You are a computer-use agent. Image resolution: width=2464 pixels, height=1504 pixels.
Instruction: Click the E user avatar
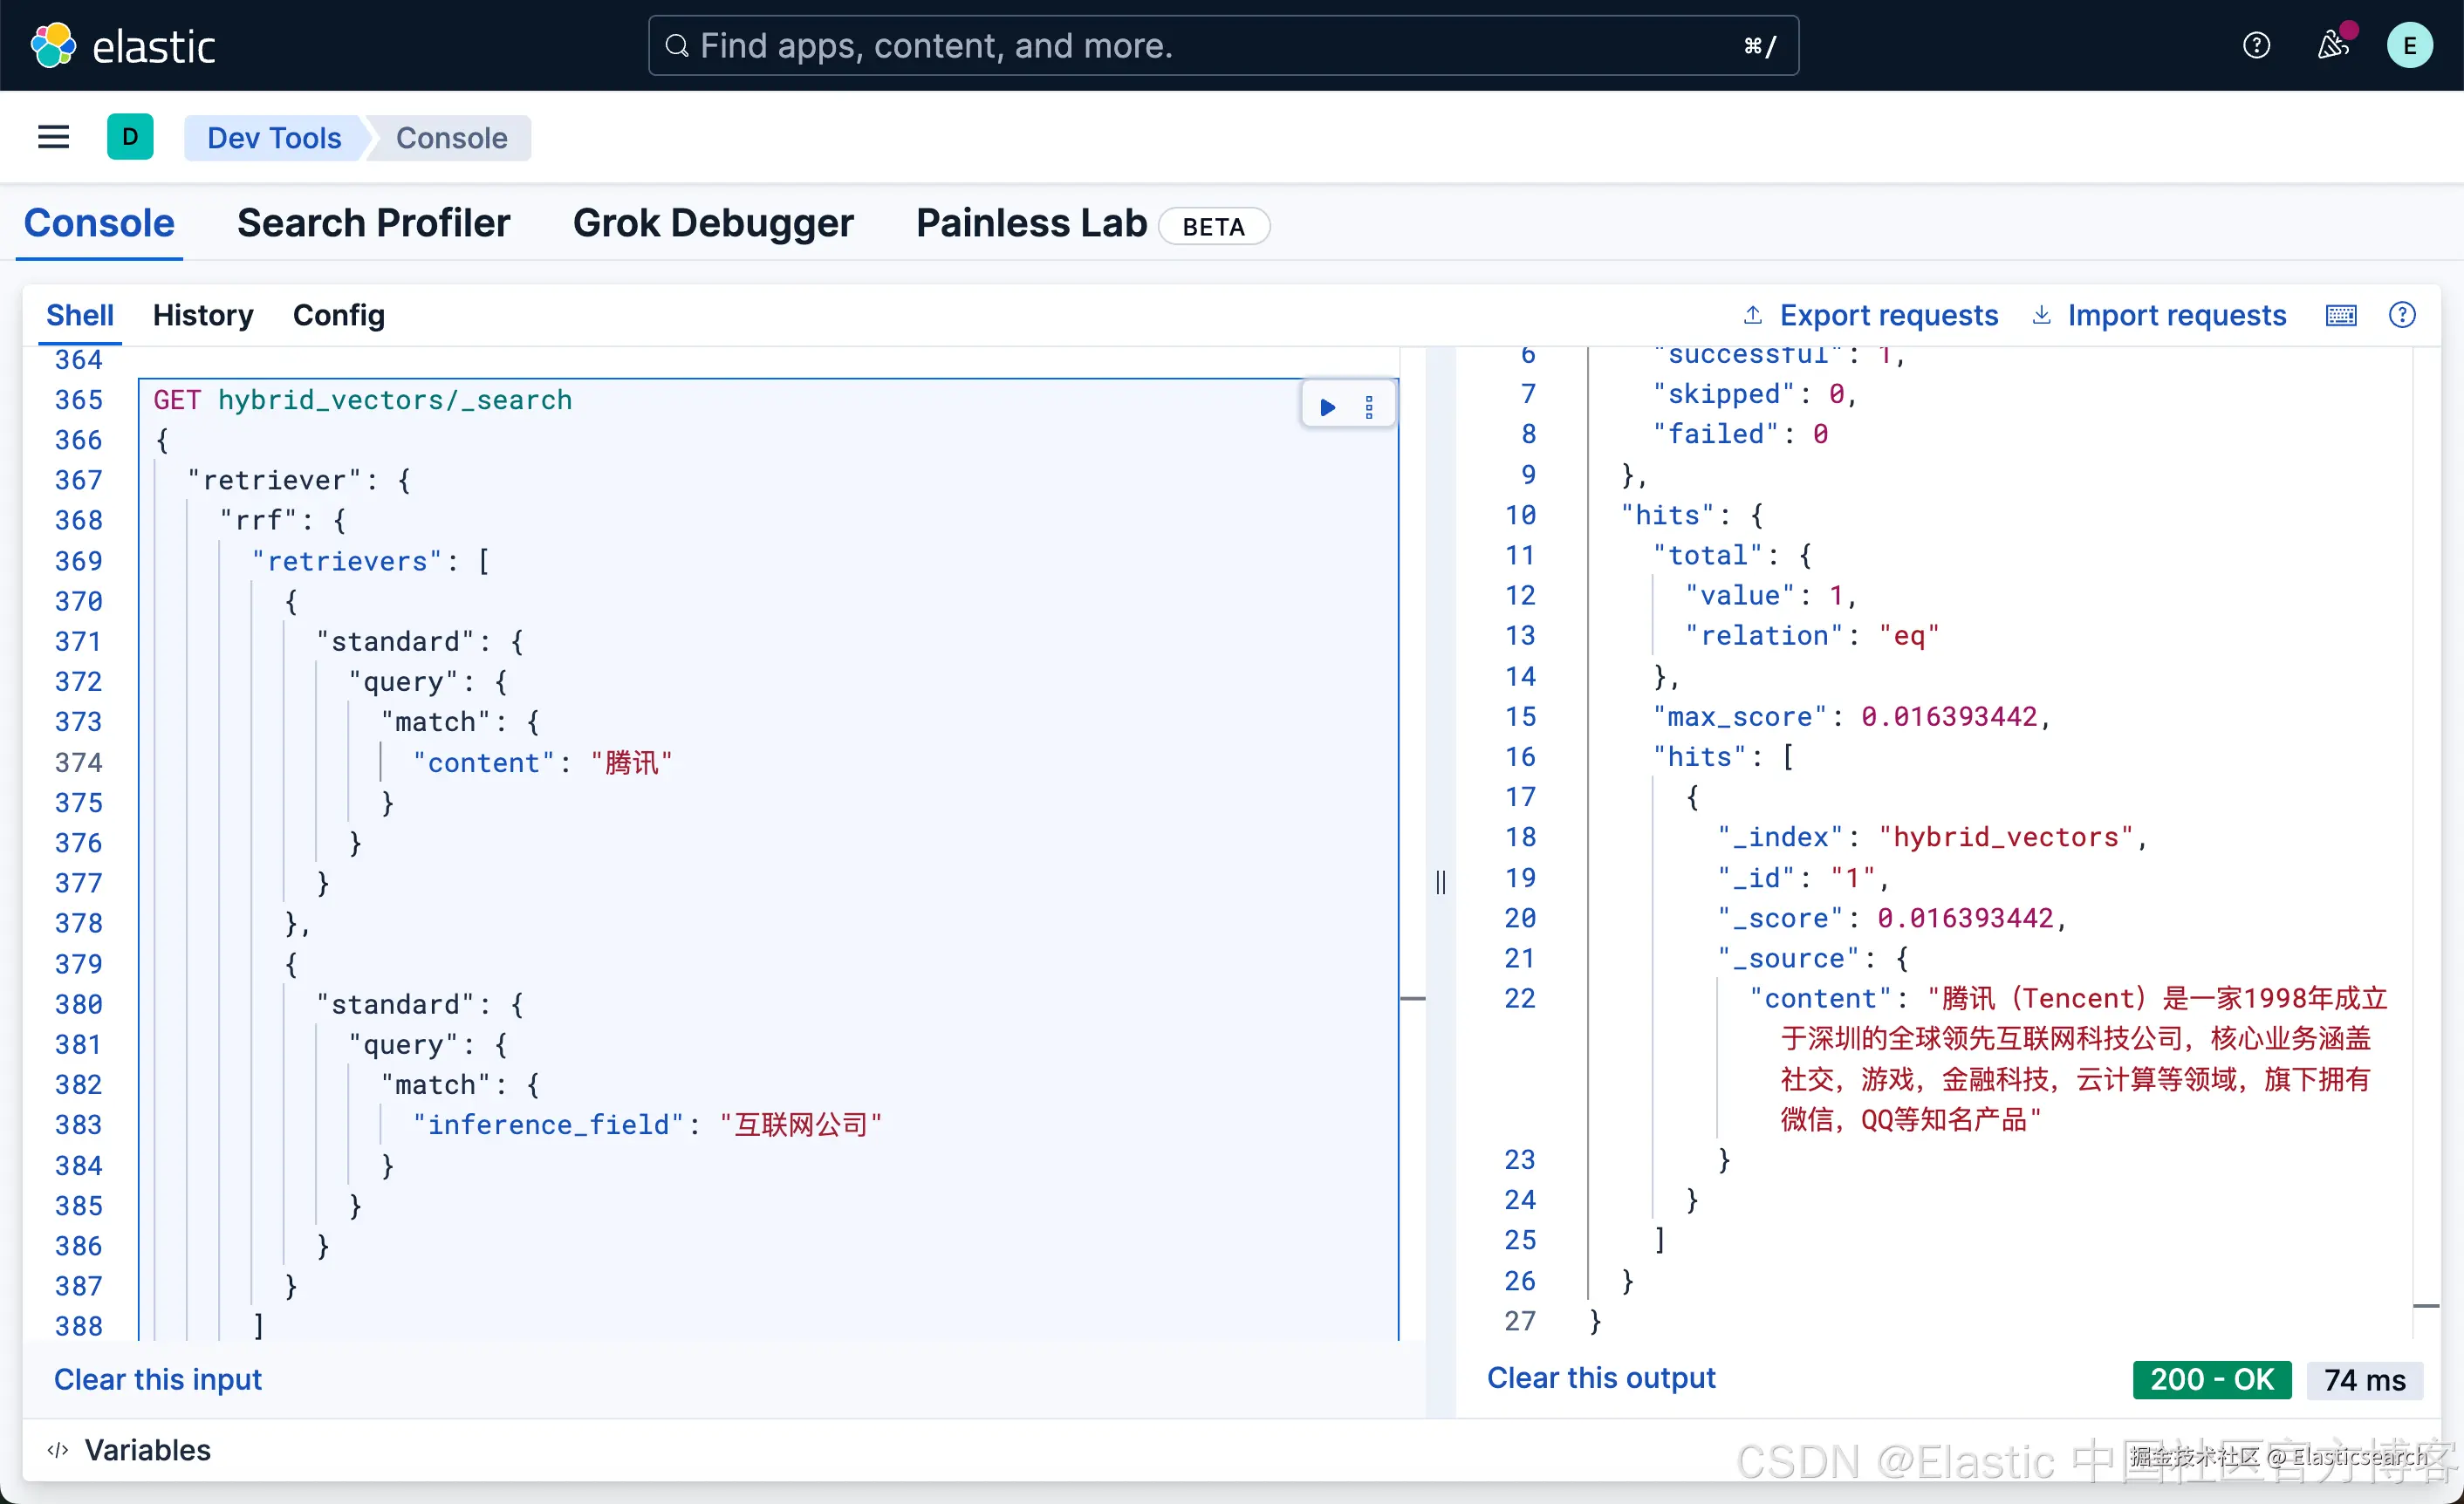(x=2409, y=45)
